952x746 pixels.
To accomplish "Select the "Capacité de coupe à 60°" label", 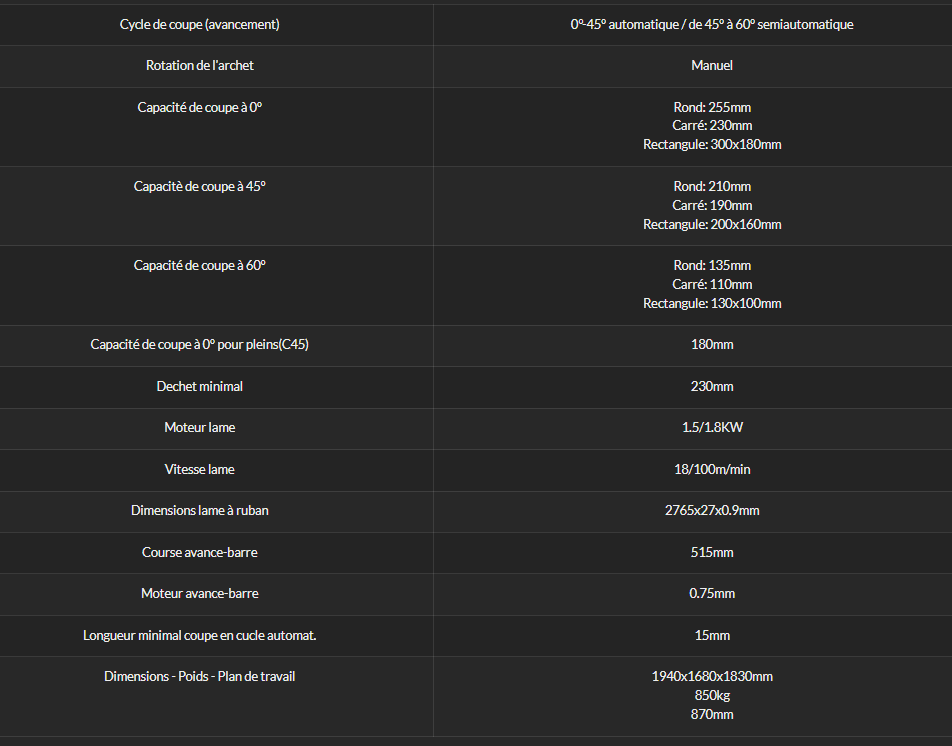I will [x=199, y=265].
